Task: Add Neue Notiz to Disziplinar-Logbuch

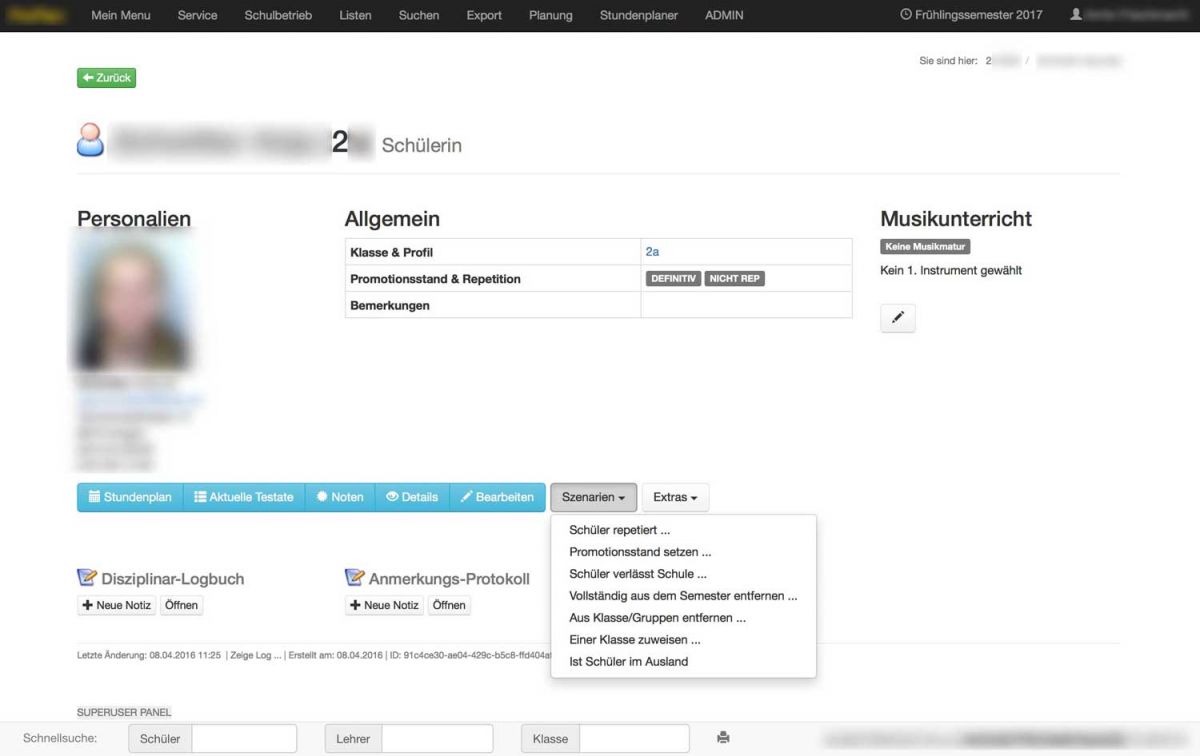Action: tap(117, 605)
